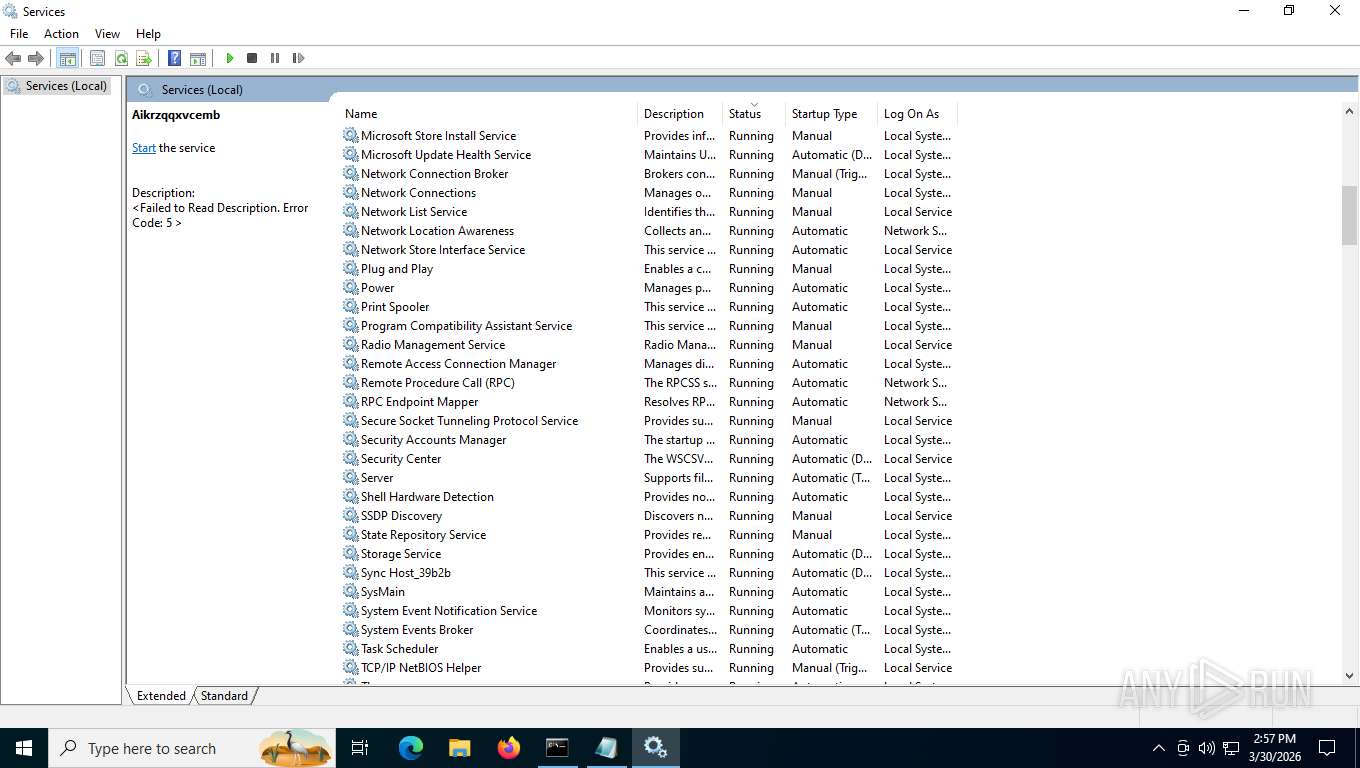Toggle Show/Hide Console Tree button
The width and height of the screenshot is (1360, 768).
point(67,58)
